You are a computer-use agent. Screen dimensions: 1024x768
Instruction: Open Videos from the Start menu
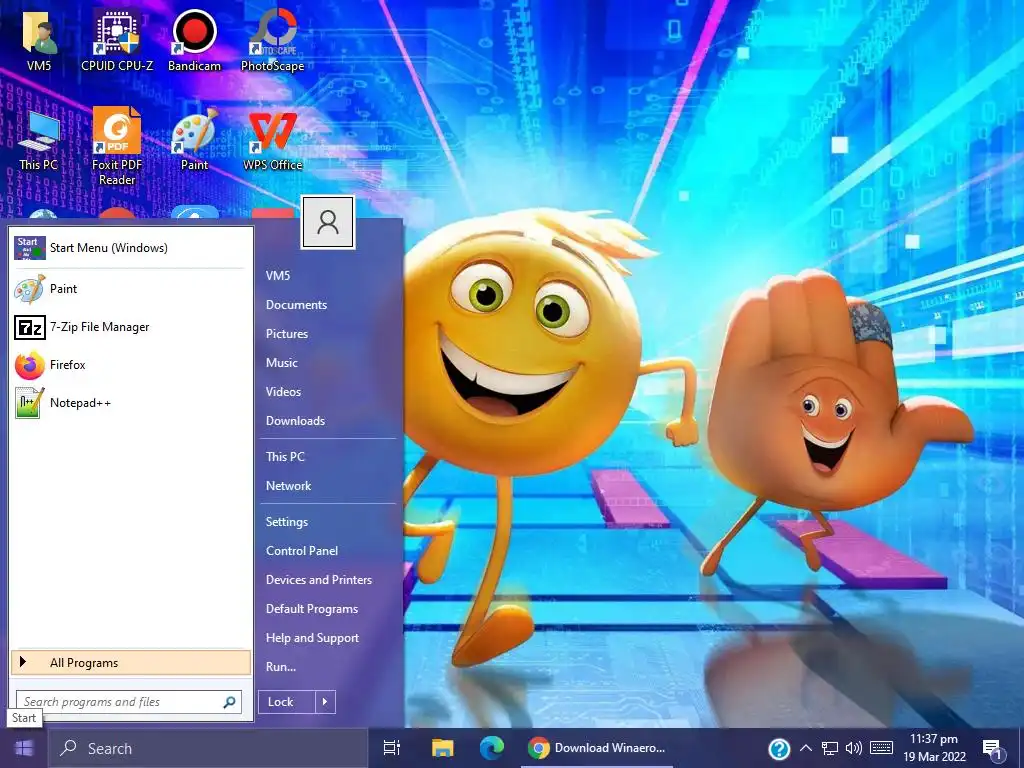point(283,392)
